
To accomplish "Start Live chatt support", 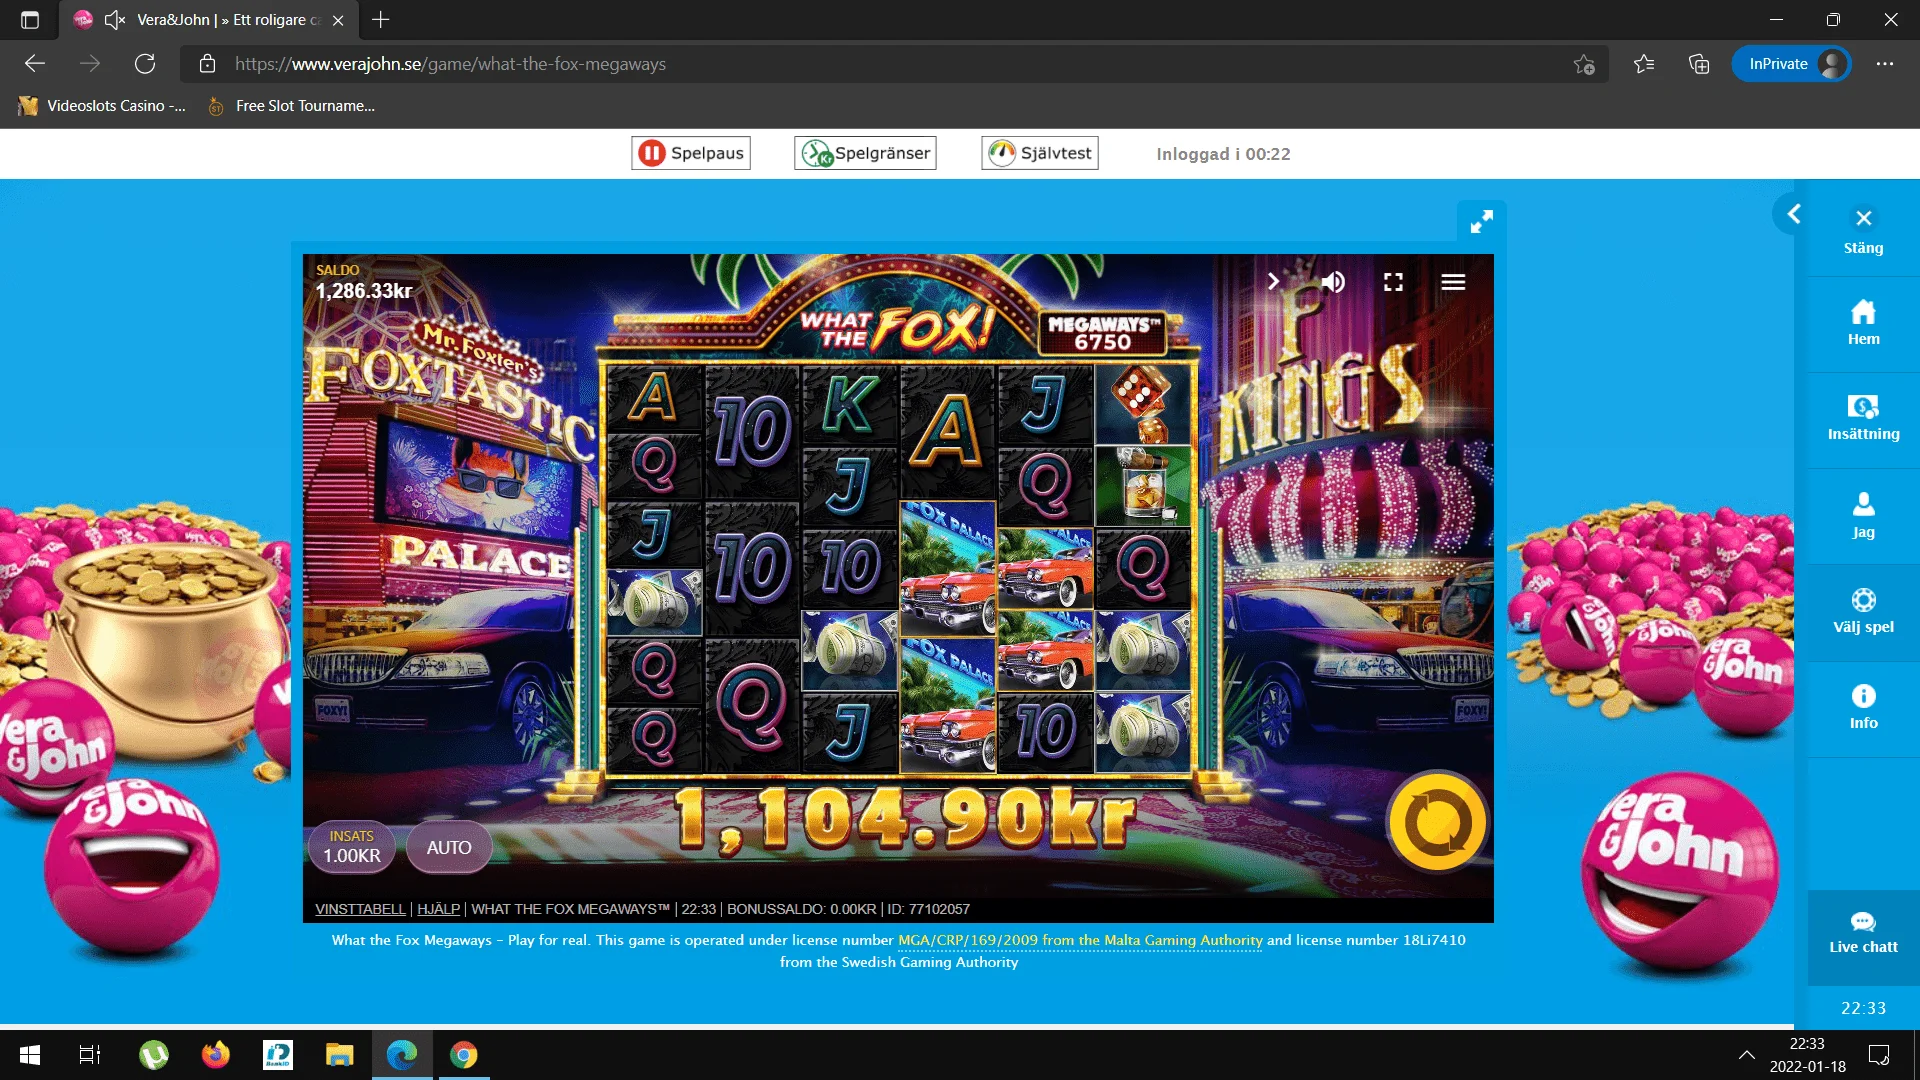I will point(1863,934).
